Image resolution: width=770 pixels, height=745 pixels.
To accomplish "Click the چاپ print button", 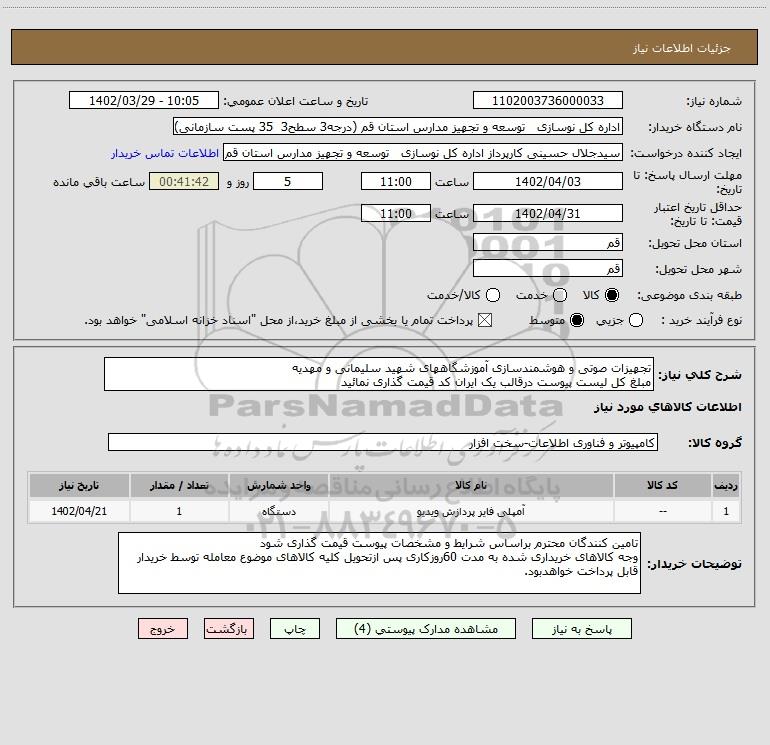I will [x=295, y=629].
